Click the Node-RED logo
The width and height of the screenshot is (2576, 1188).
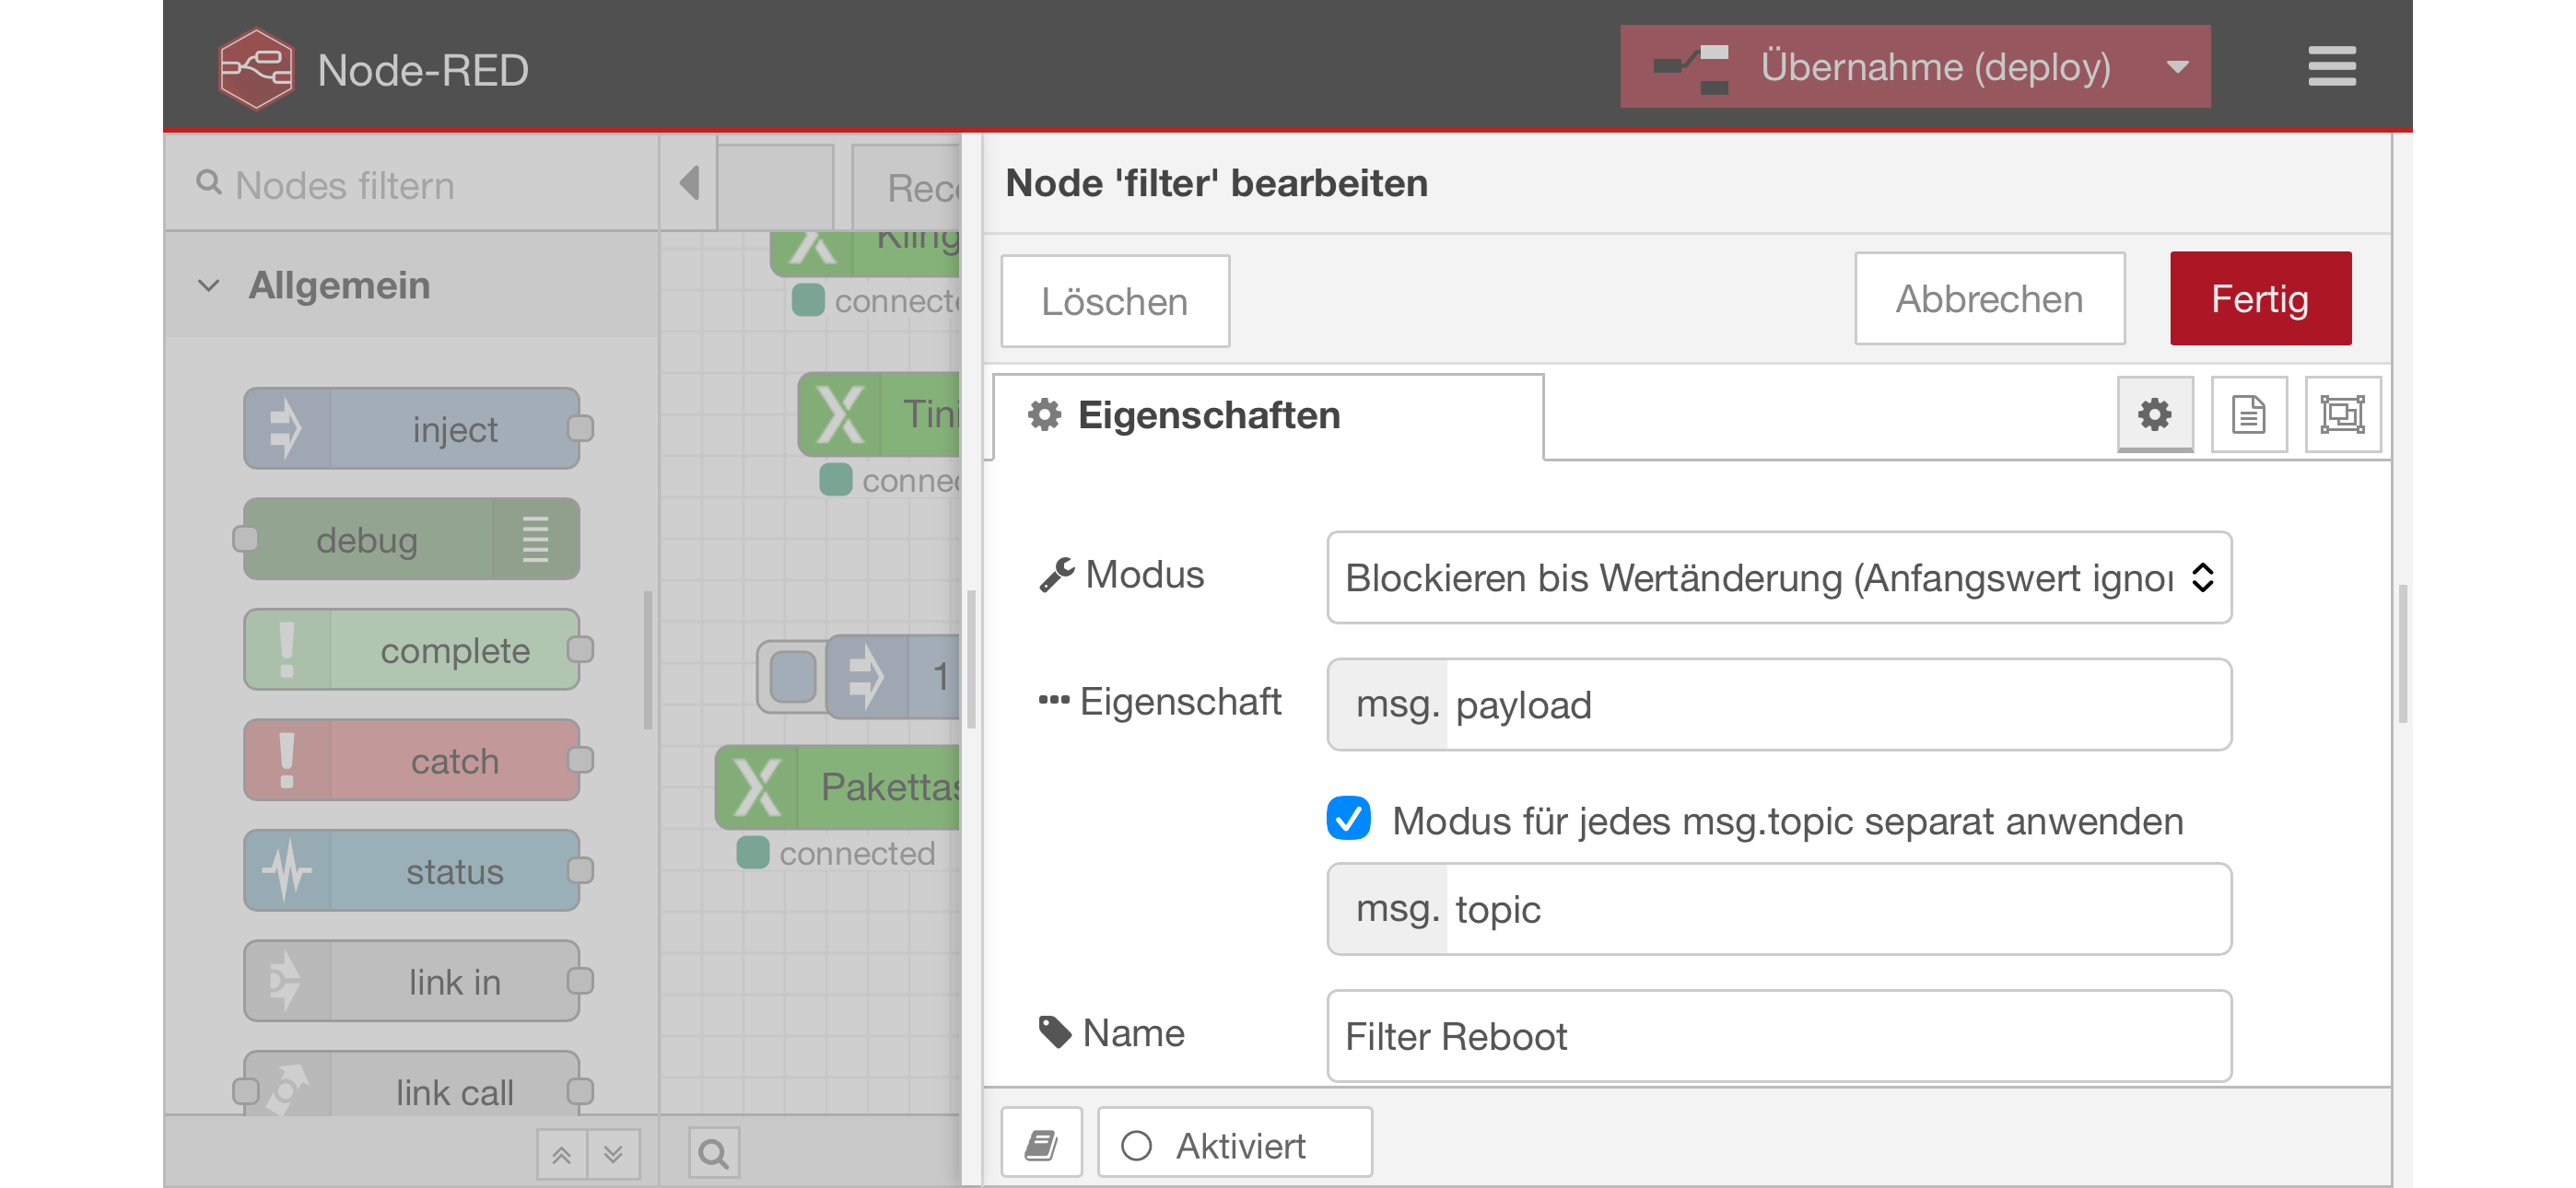pos(256,69)
